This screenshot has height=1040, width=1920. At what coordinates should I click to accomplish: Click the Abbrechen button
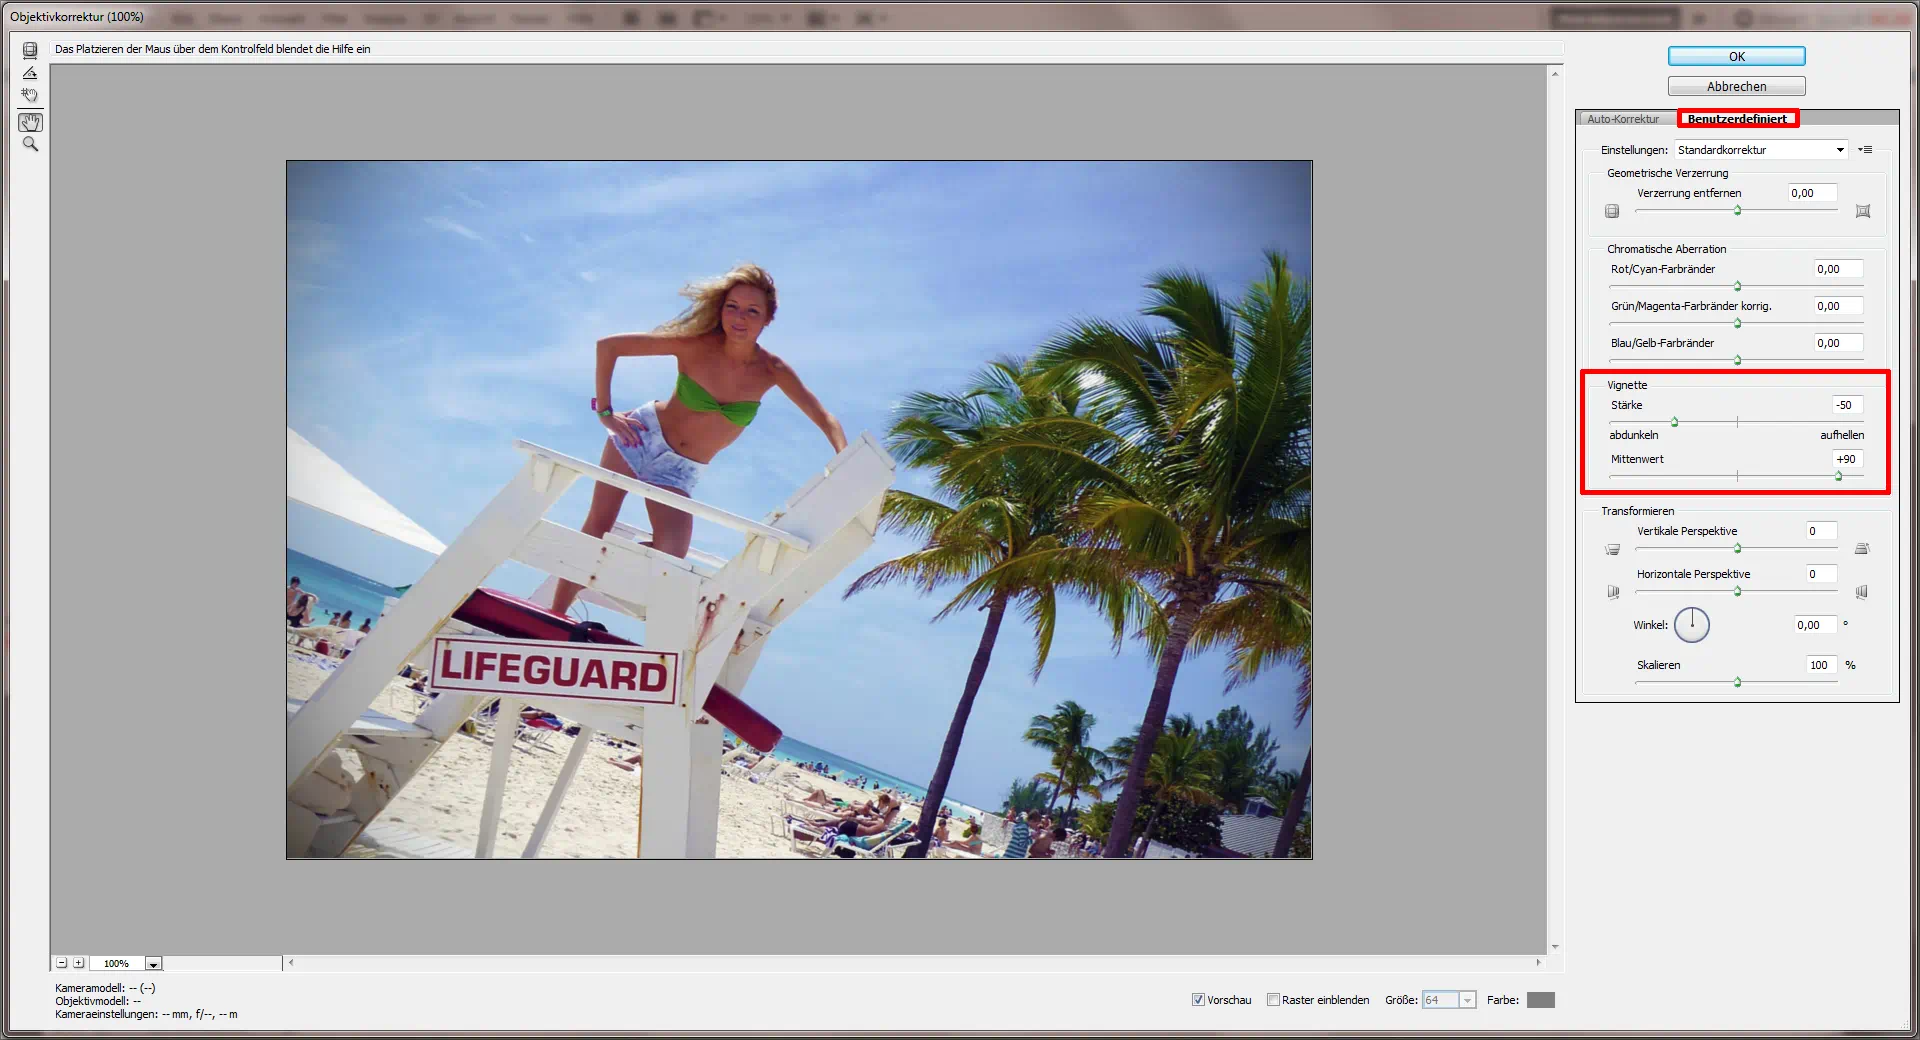pos(1736,86)
